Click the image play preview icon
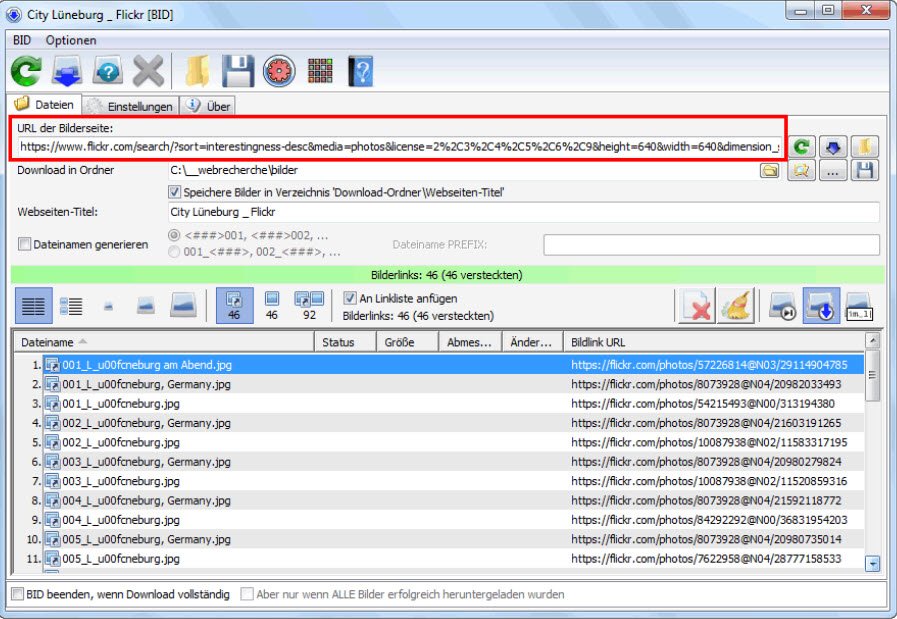897x619 pixels. [x=782, y=305]
